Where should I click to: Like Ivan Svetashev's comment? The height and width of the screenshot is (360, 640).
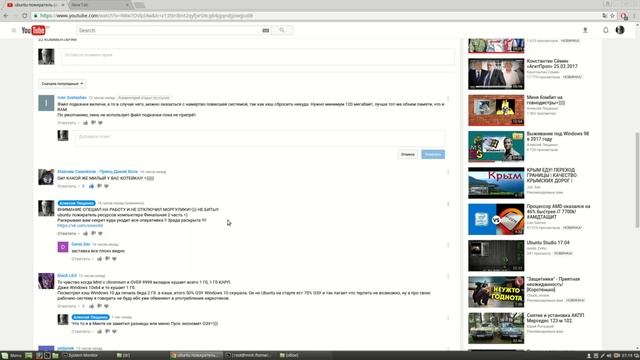86,123
